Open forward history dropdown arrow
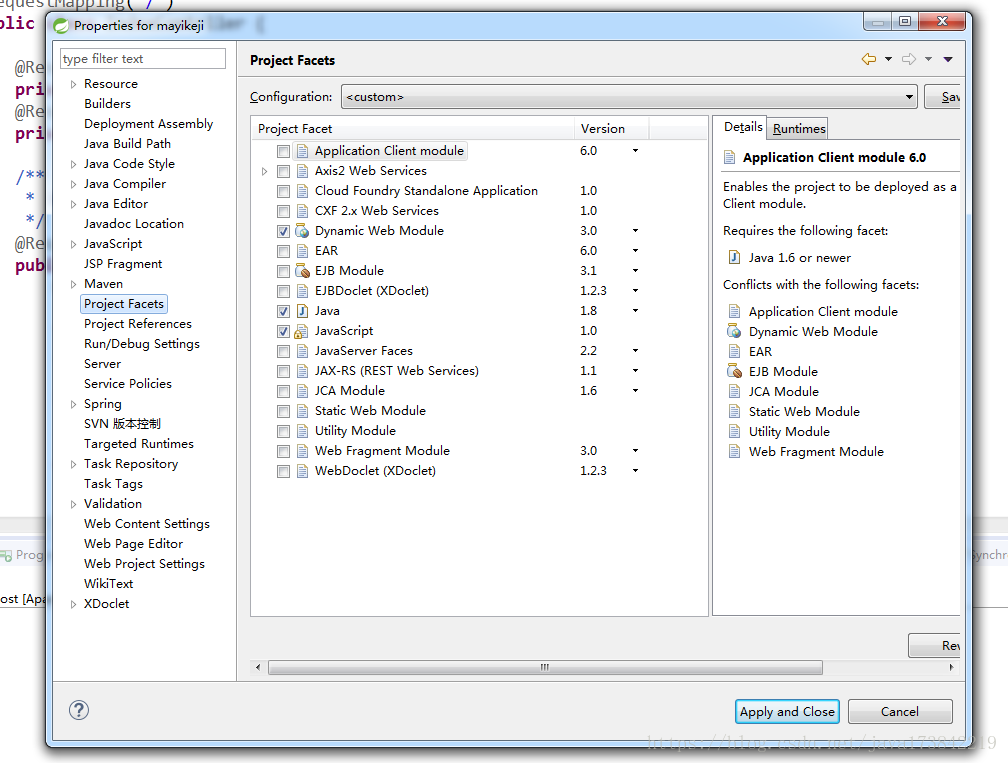 [x=928, y=59]
